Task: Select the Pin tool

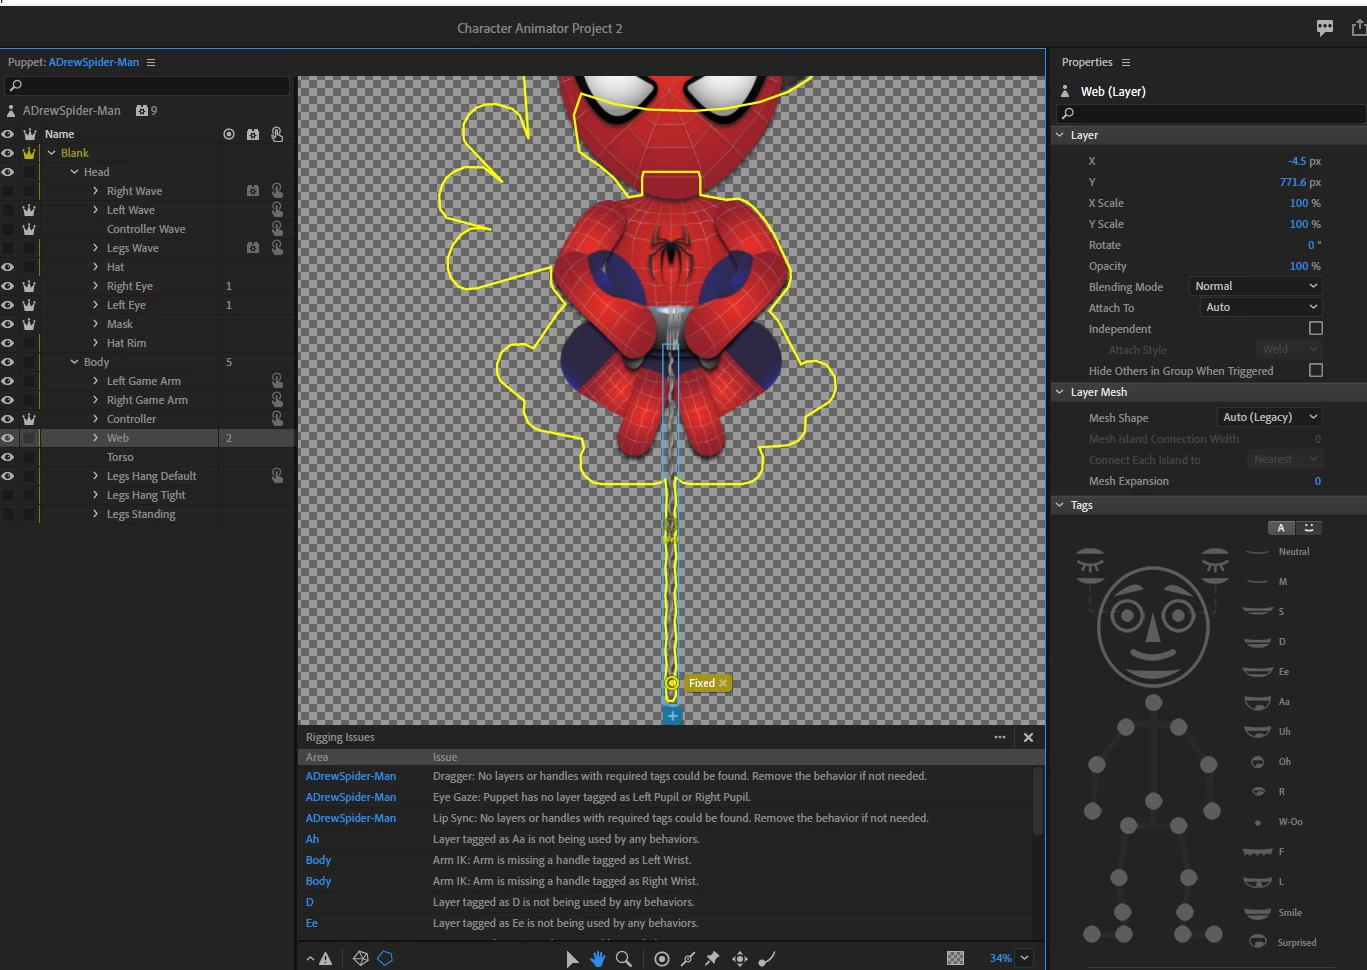Action: click(712, 958)
